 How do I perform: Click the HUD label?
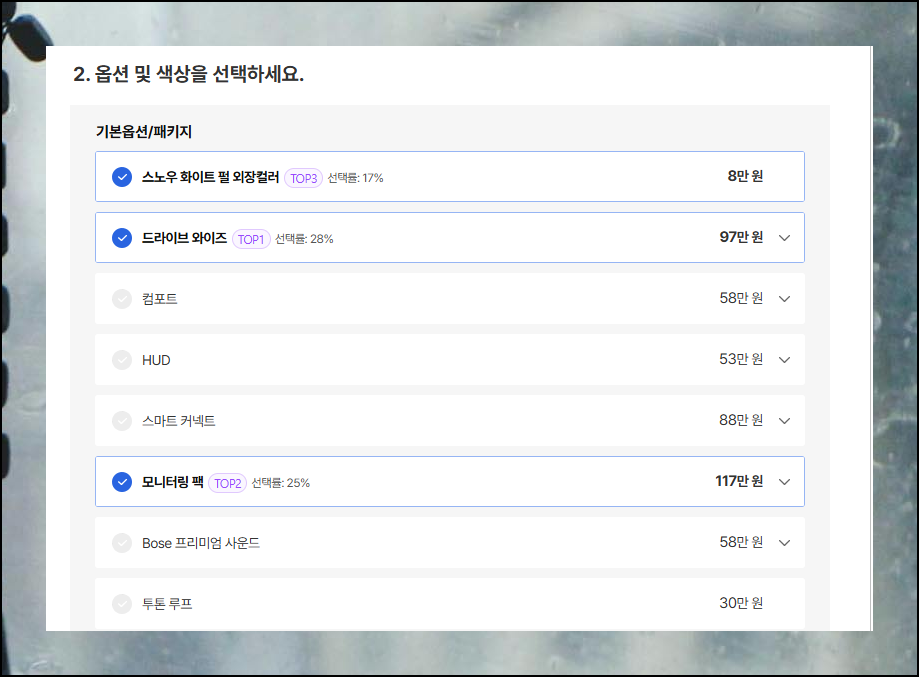click(x=156, y=360)
